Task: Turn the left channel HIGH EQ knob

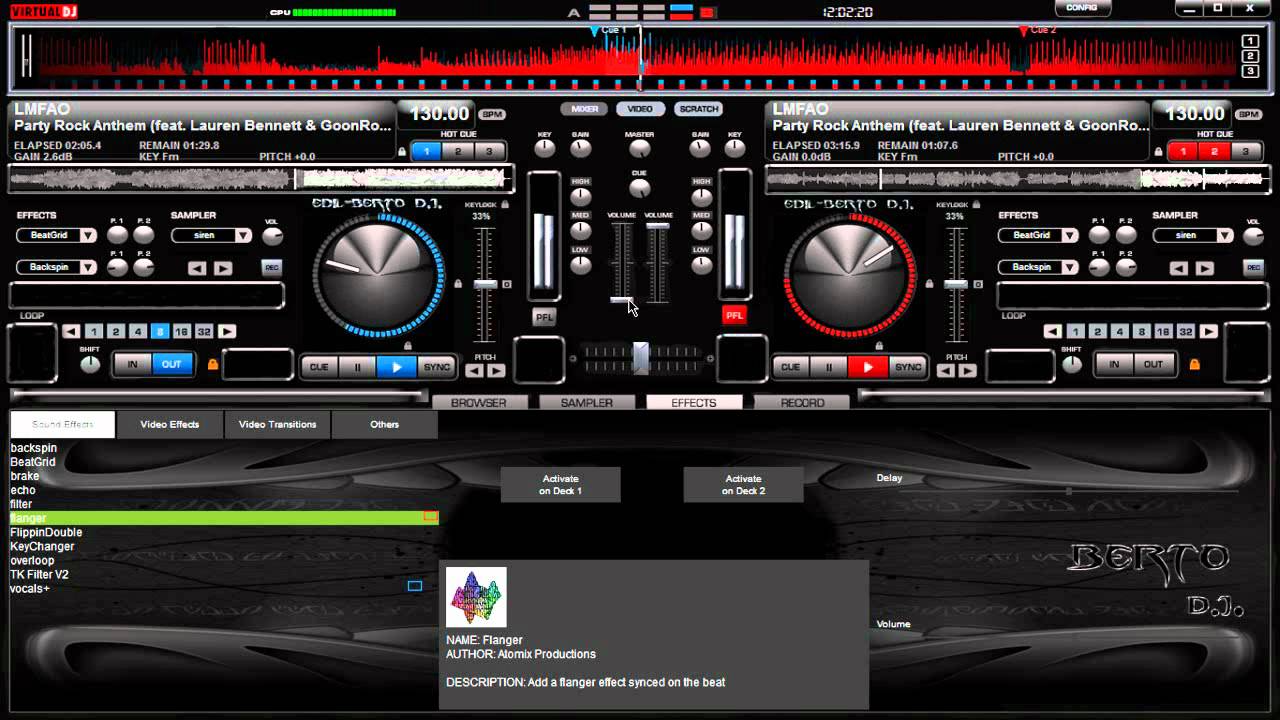Action: 581,197
